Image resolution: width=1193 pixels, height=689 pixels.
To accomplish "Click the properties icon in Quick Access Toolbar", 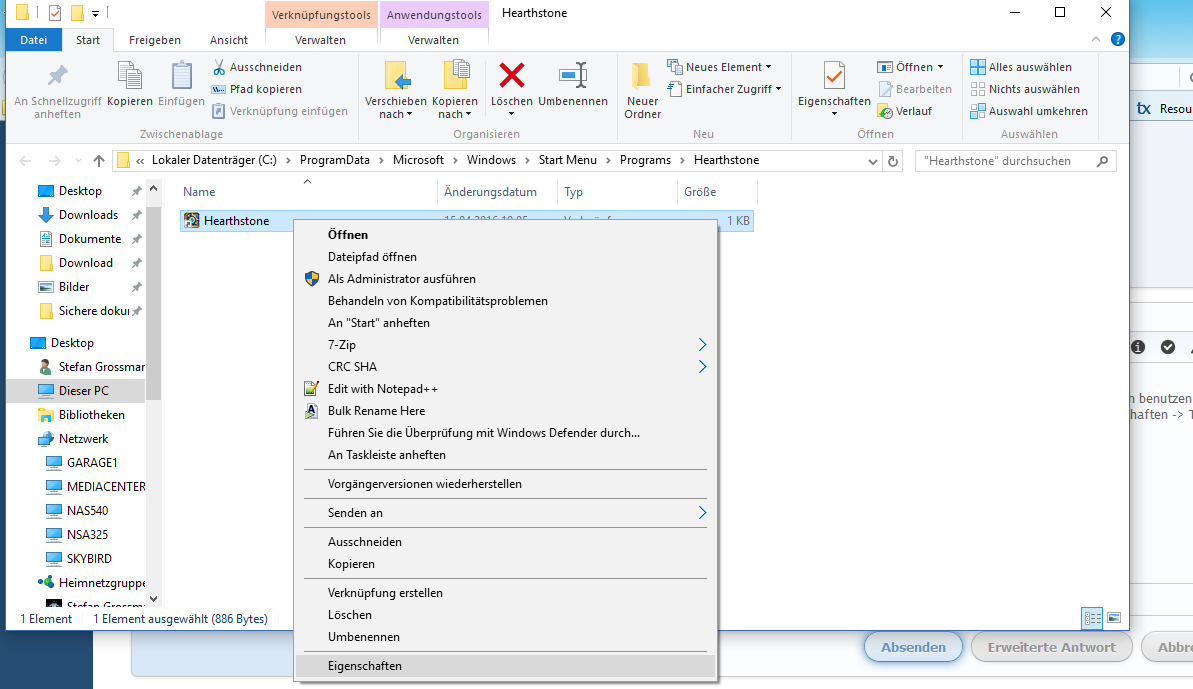I will (55, 13).
